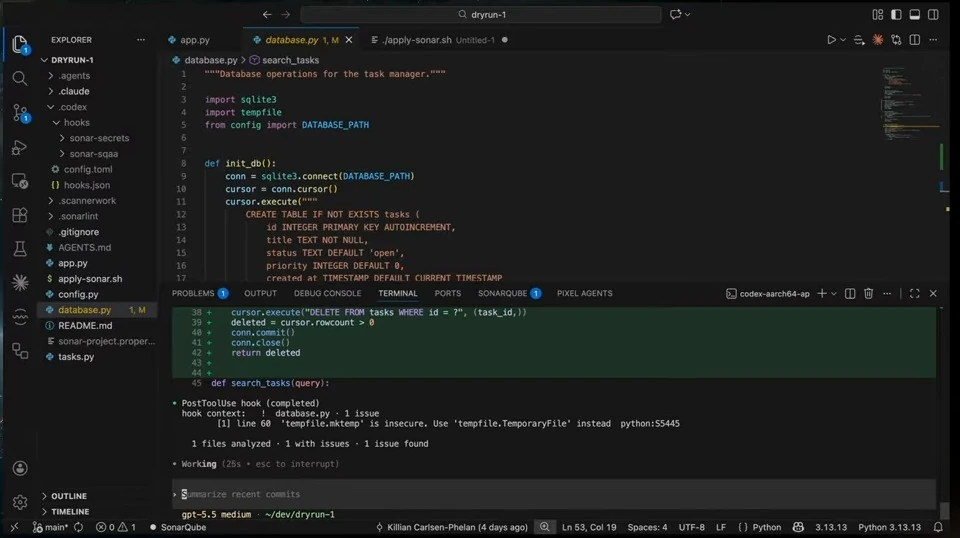
Task: Click the editor minimap
Action: pos(910,104)
